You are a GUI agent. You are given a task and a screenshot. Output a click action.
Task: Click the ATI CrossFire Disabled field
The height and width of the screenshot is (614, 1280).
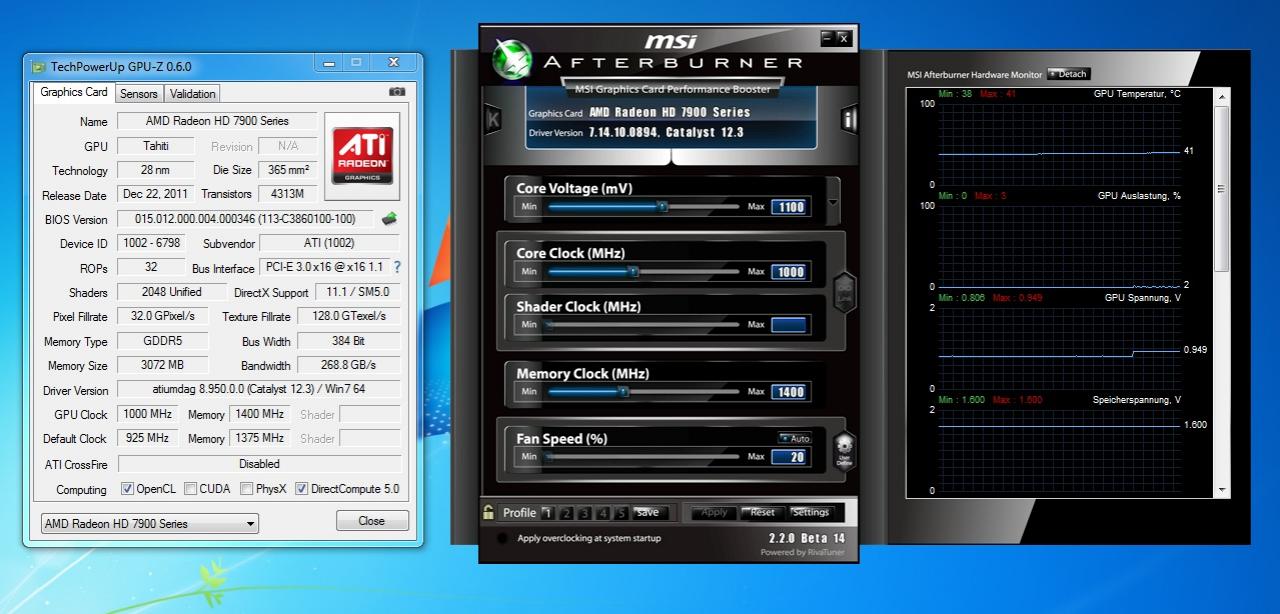259,463
